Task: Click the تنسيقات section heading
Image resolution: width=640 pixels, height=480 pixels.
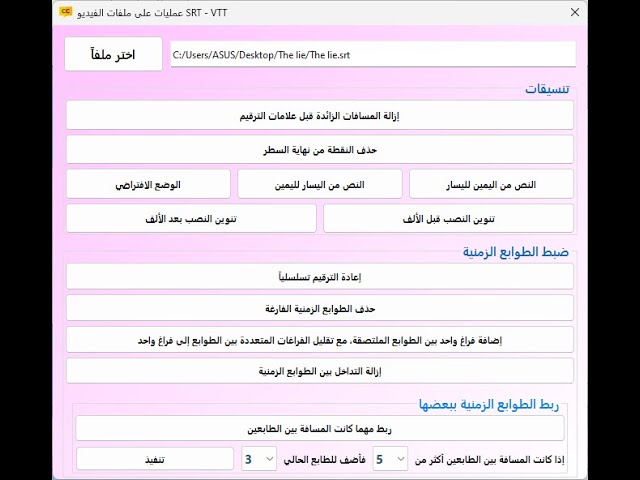Action: pos(547,89)
